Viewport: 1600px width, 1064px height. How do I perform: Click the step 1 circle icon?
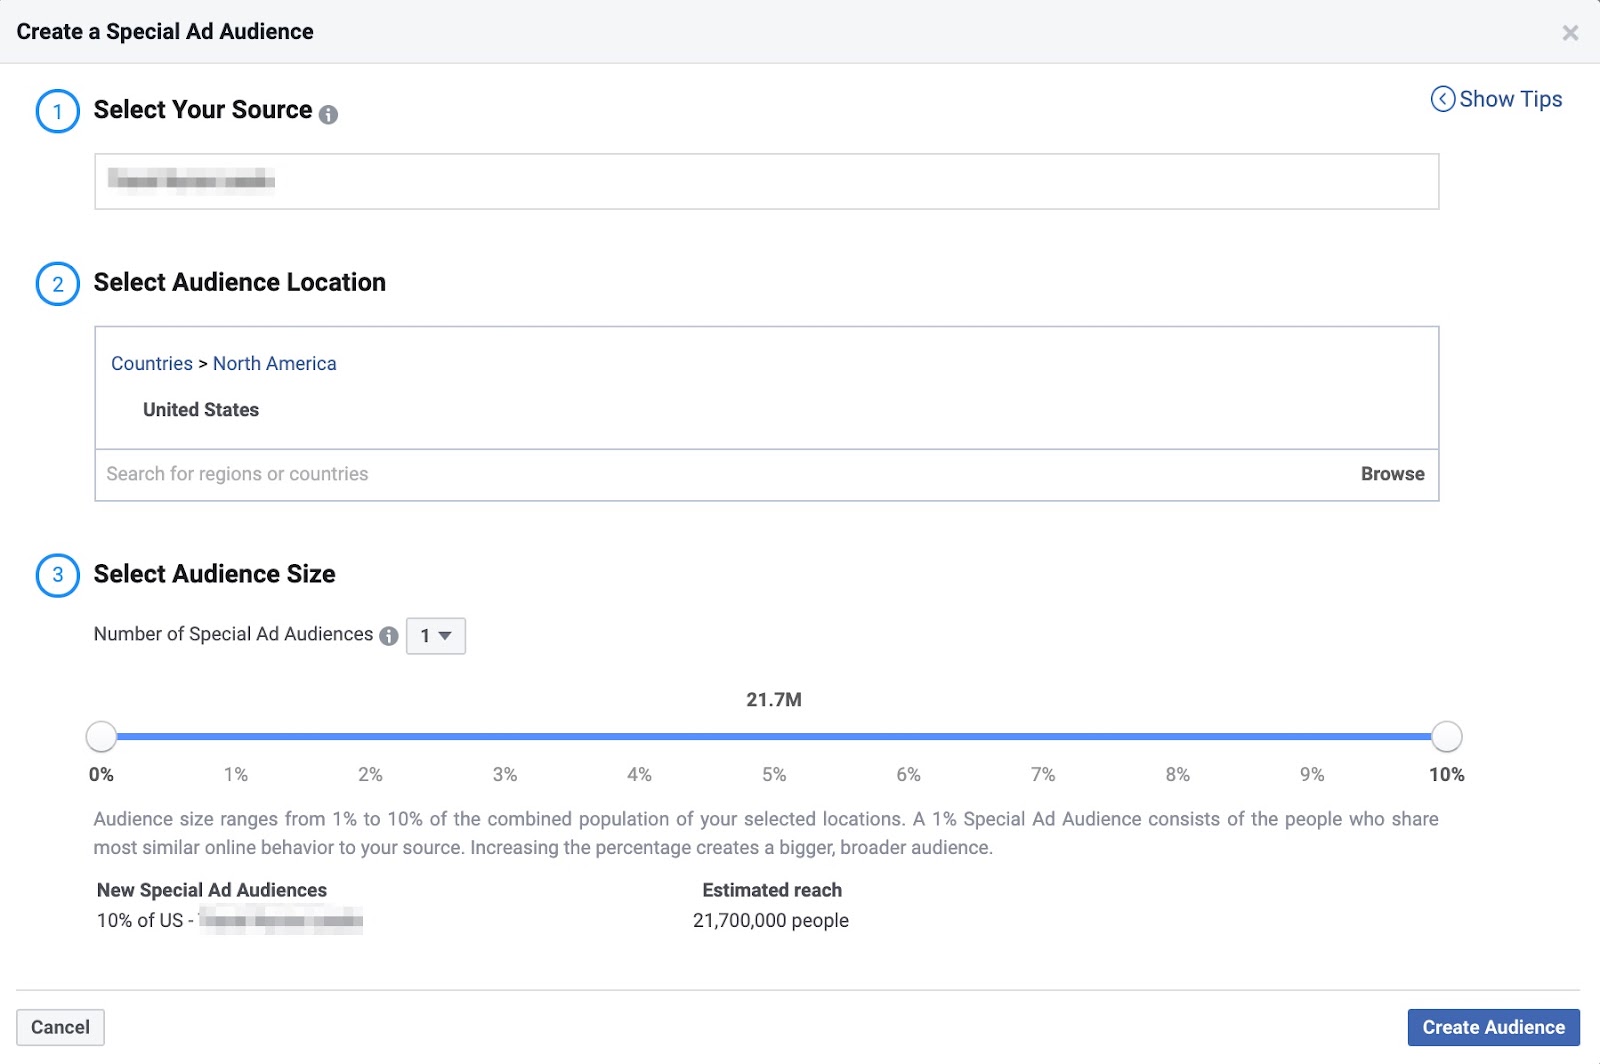pos(57,111)
